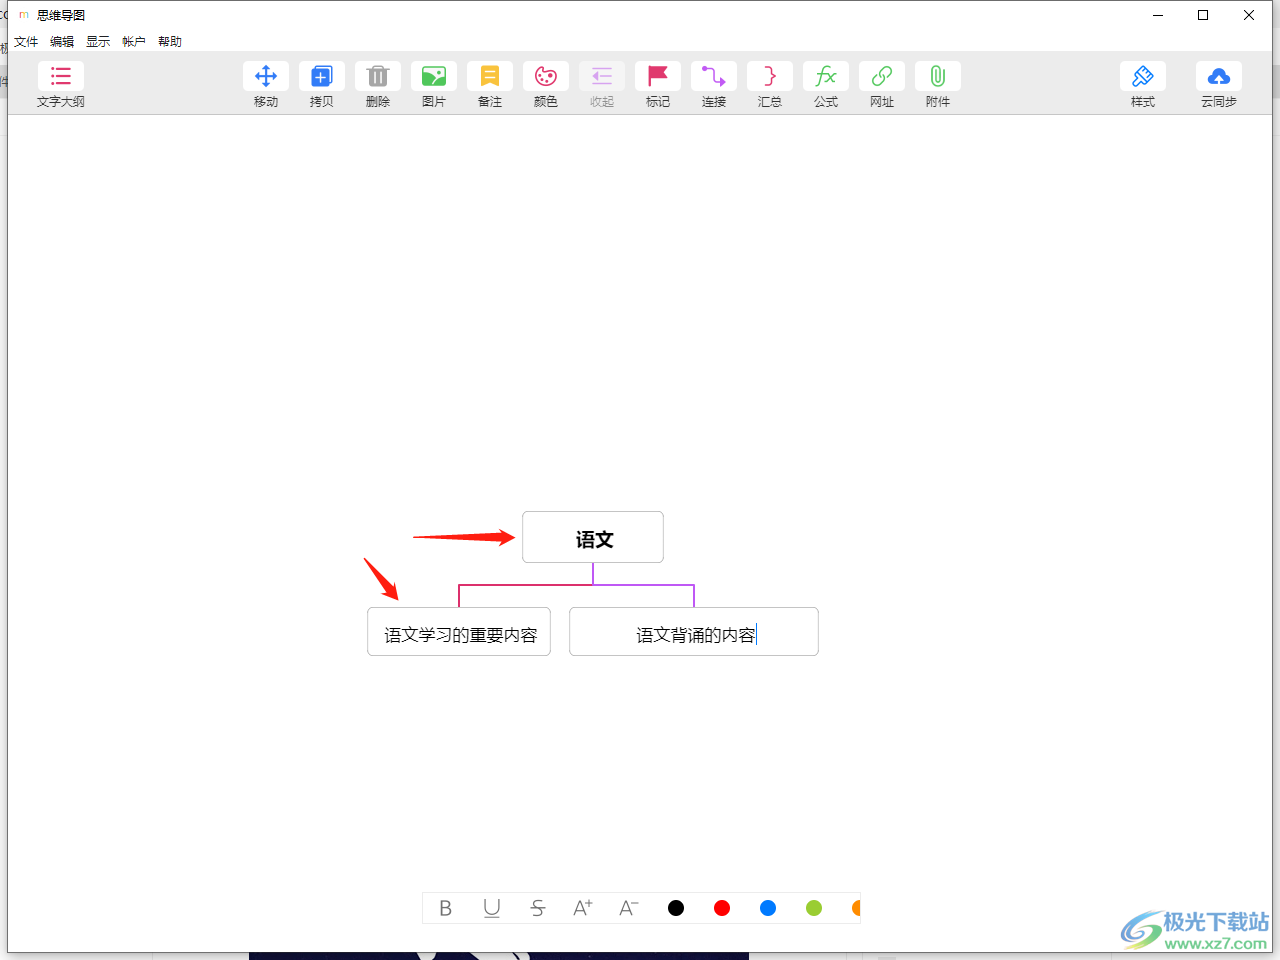Open the 帮助 menu

click(x=170, y=42)
